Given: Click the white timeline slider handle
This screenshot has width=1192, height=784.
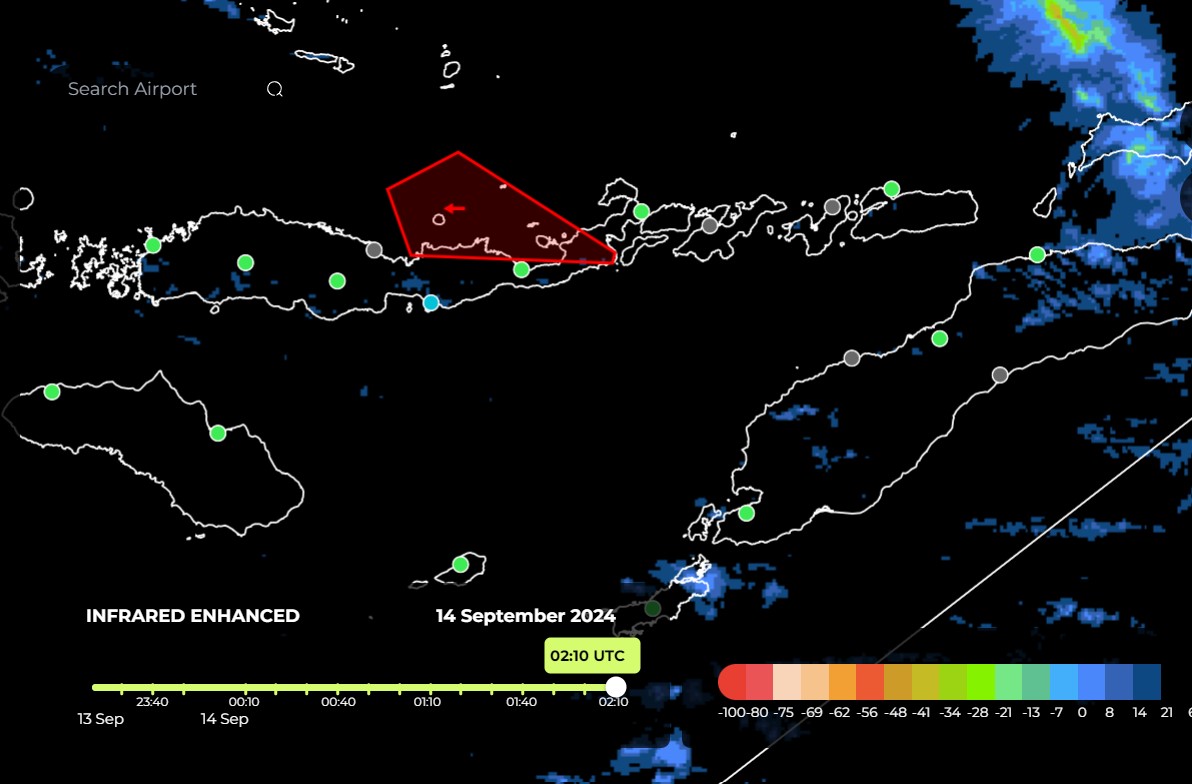Looking at the screenshot, I should tap(616, 687).
